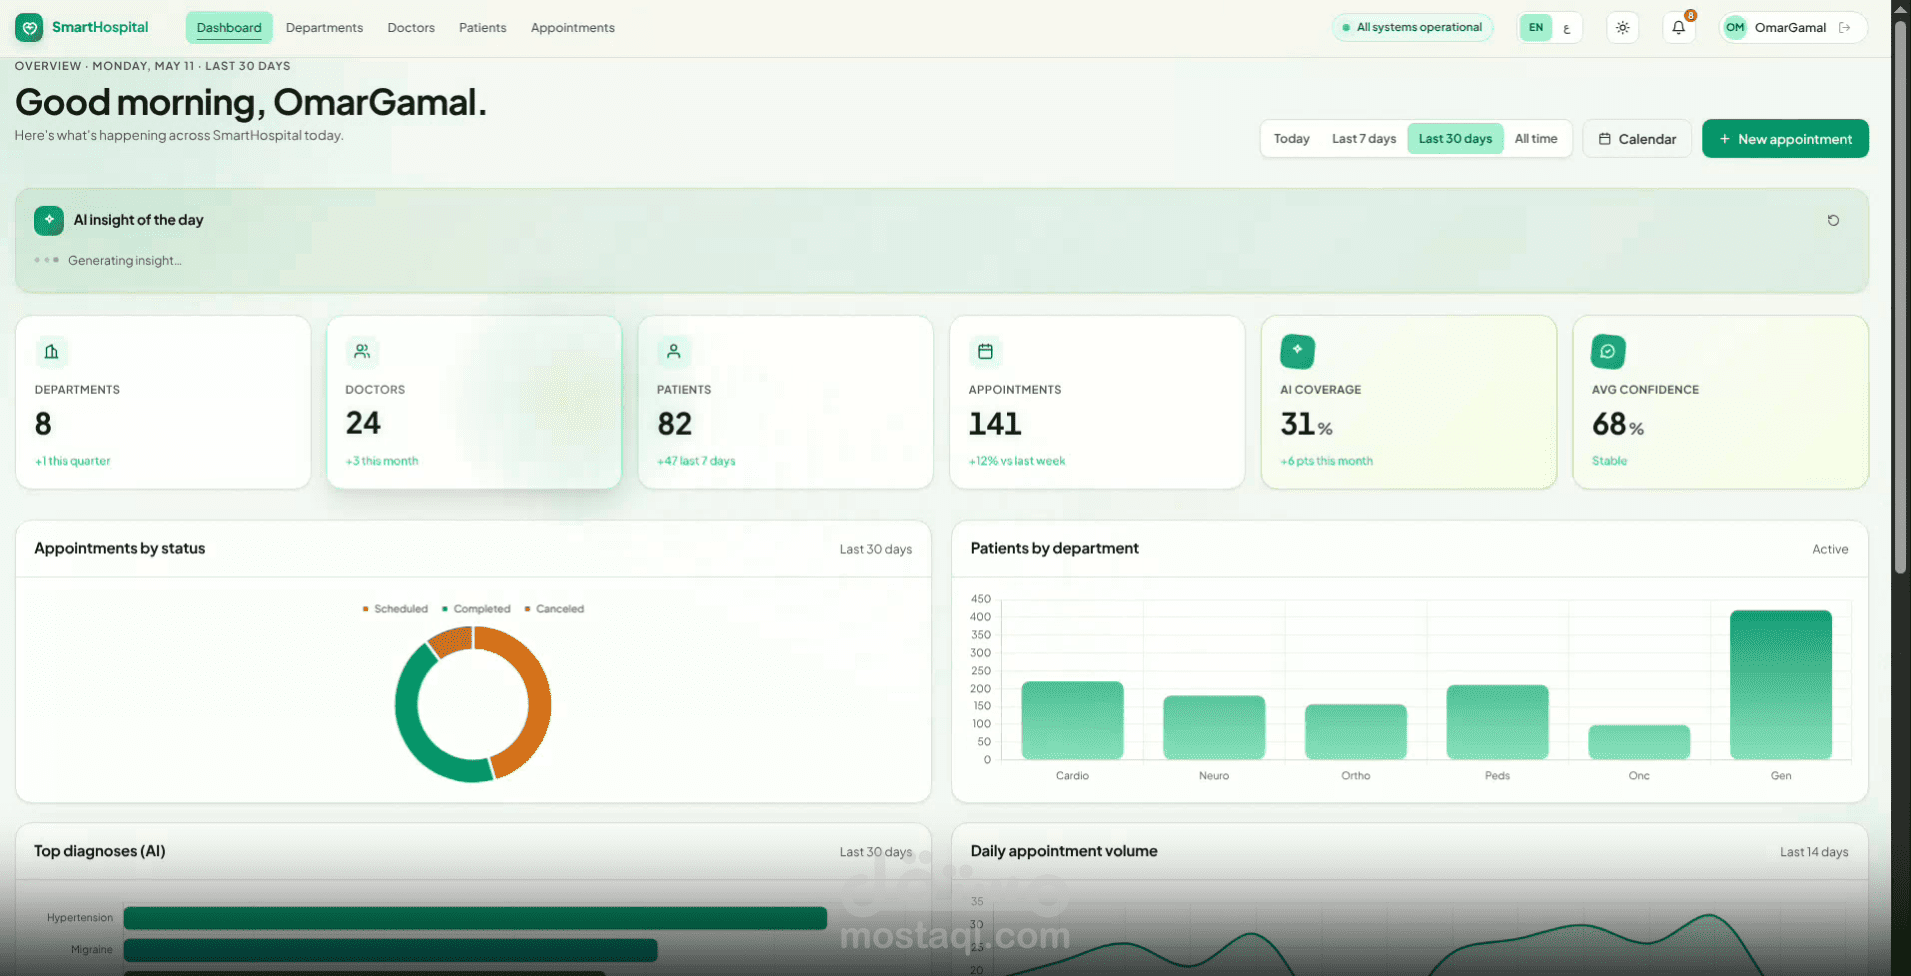Click the Avg Confidence icon
This screenshot has width=1911, height=976.
[x=1608, y=351]
